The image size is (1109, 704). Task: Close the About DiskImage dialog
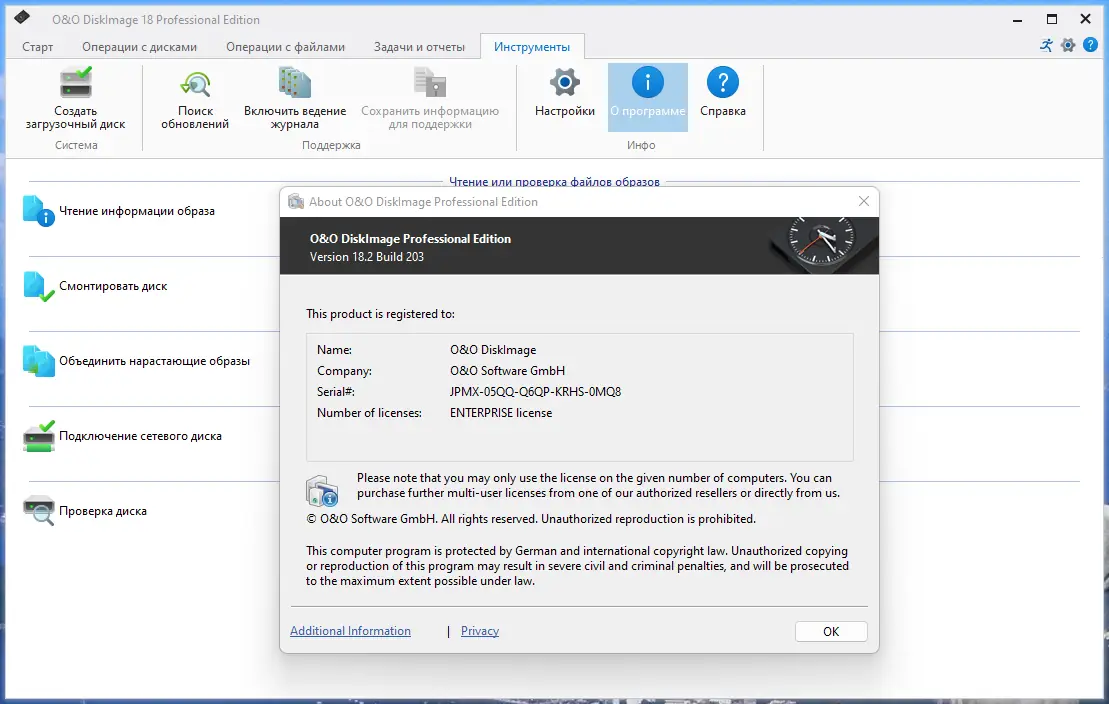(864, 201)
